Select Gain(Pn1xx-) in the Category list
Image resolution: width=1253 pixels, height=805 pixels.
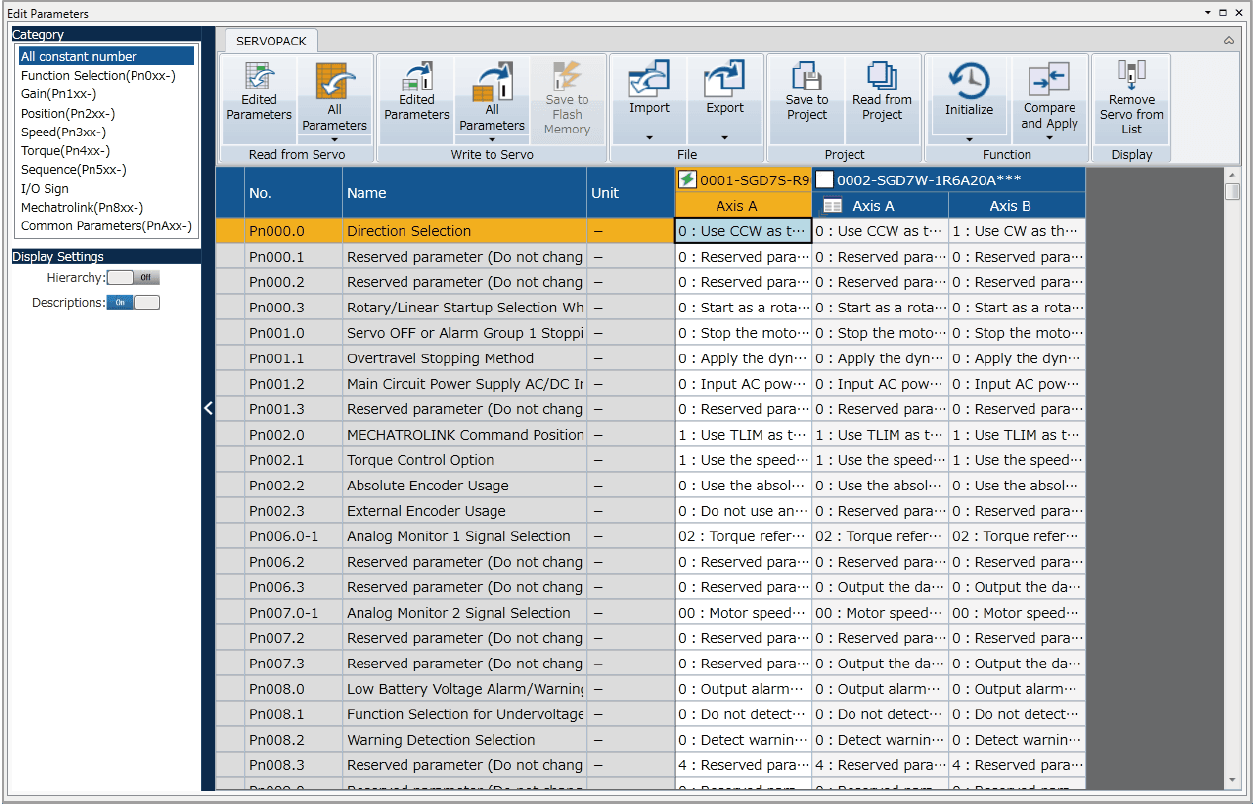[59, 94]
